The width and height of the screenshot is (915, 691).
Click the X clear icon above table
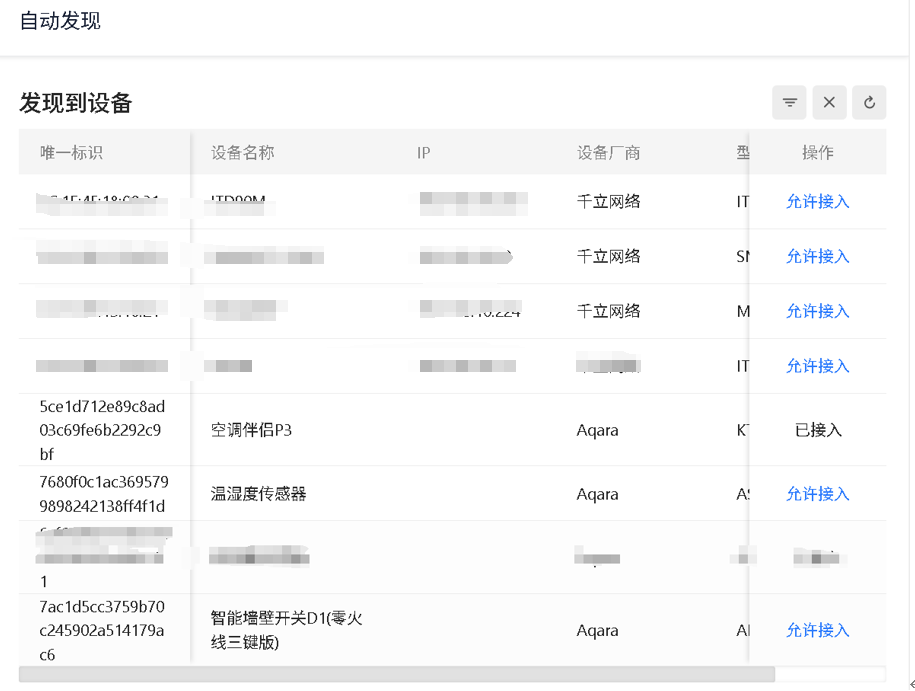829,102
